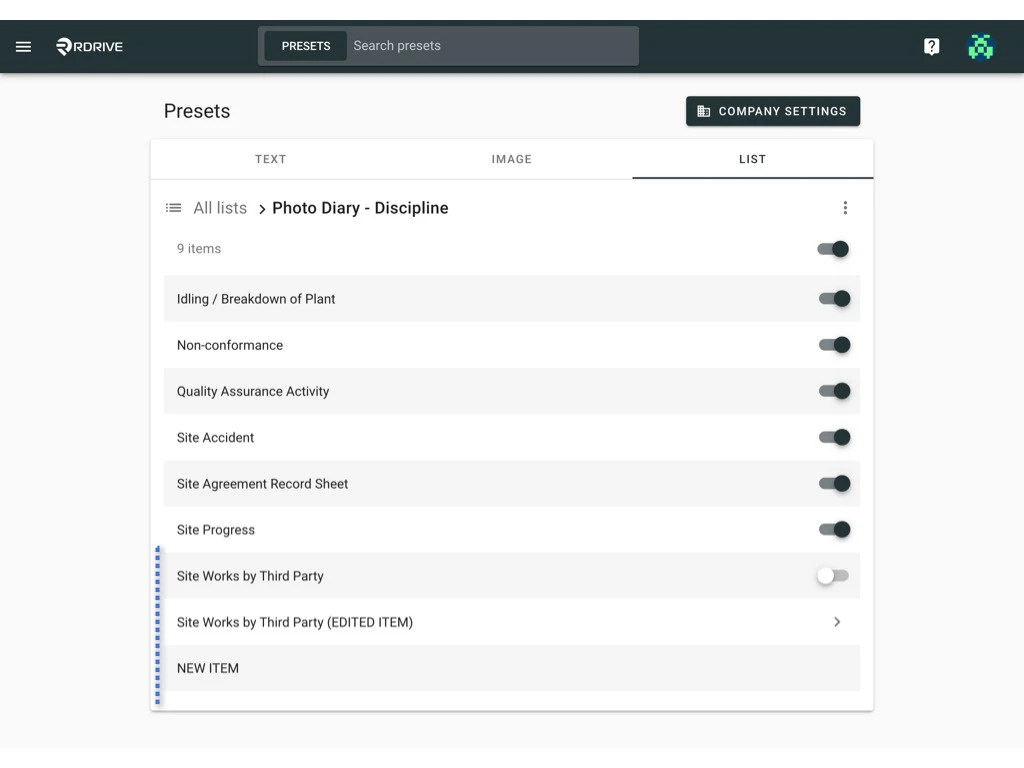Click the RDRIVE logo
The width and height of the screenshot is (1024, 768).
pyautogui.click(x=88, y=46)
